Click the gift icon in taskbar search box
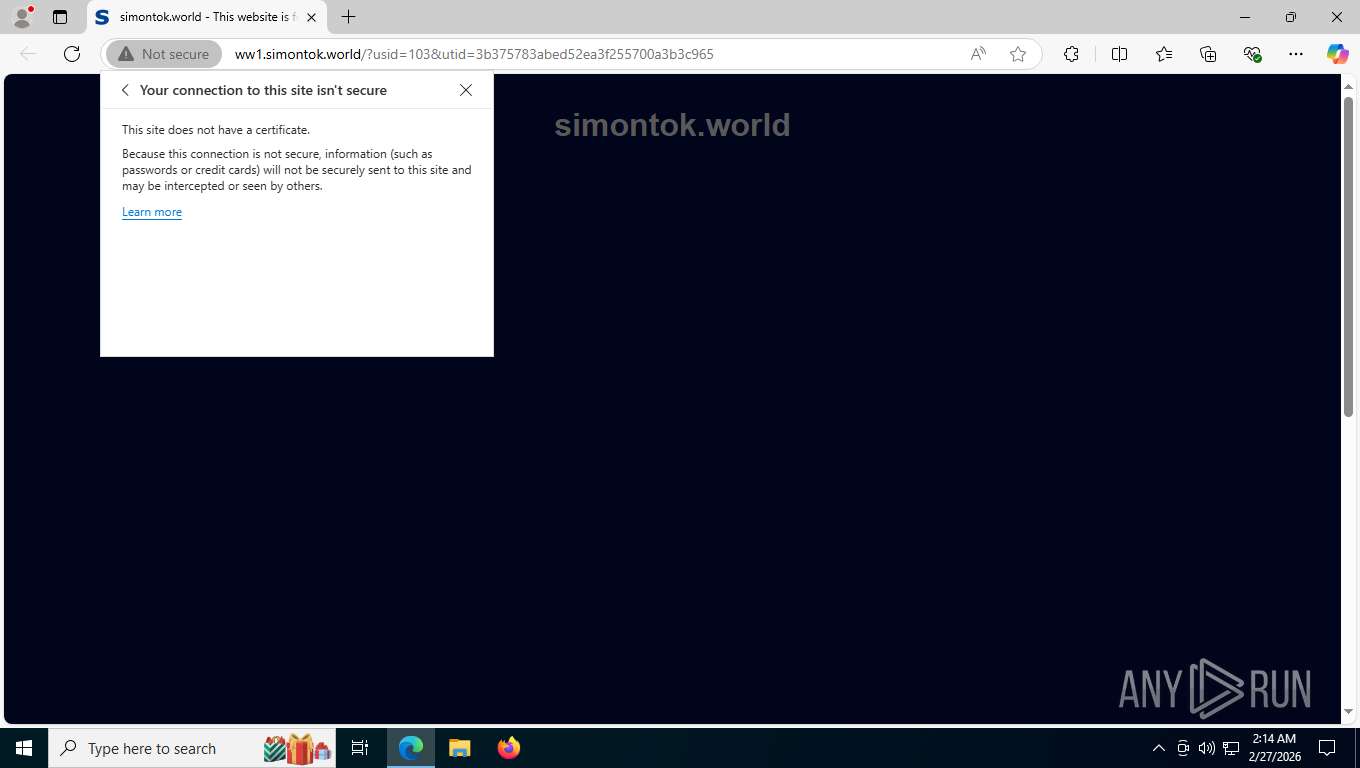This screenshot has height=768, width=1360. [298, 748]
